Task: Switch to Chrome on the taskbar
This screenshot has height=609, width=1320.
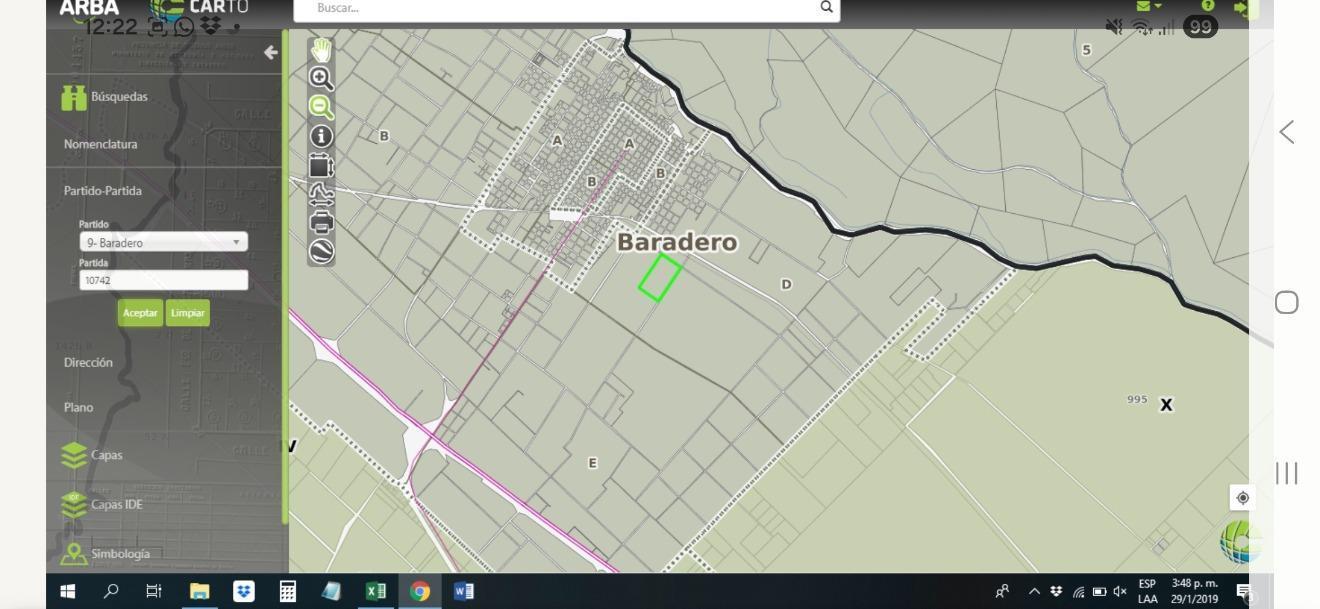Action: tap(420, 591)
